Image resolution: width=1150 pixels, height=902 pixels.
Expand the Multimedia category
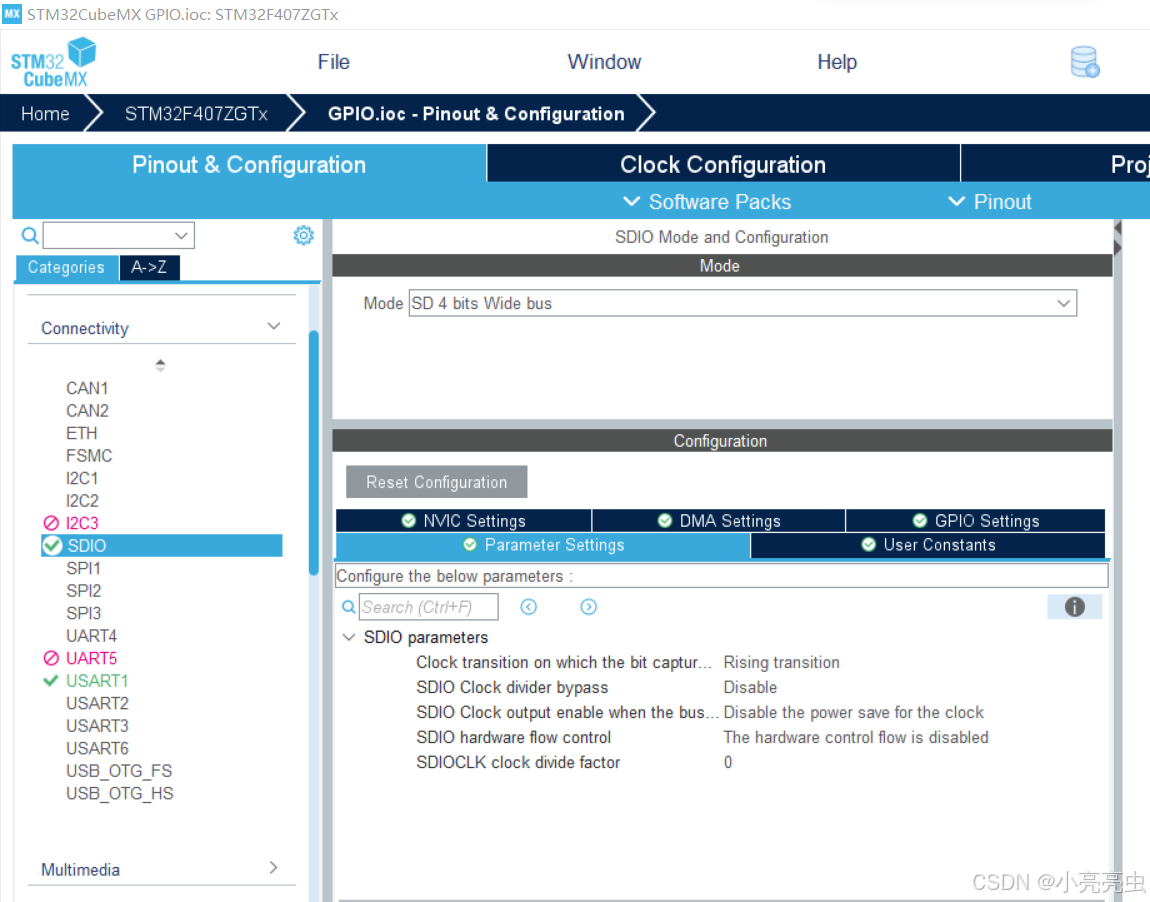(274, 868)
